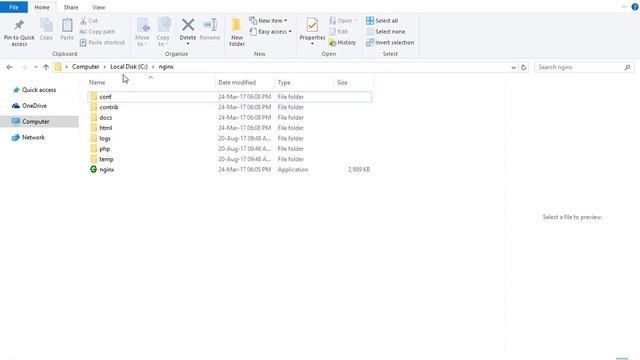640x360 pixels.
Task: Create a New folder
Action: click(237, 32)
